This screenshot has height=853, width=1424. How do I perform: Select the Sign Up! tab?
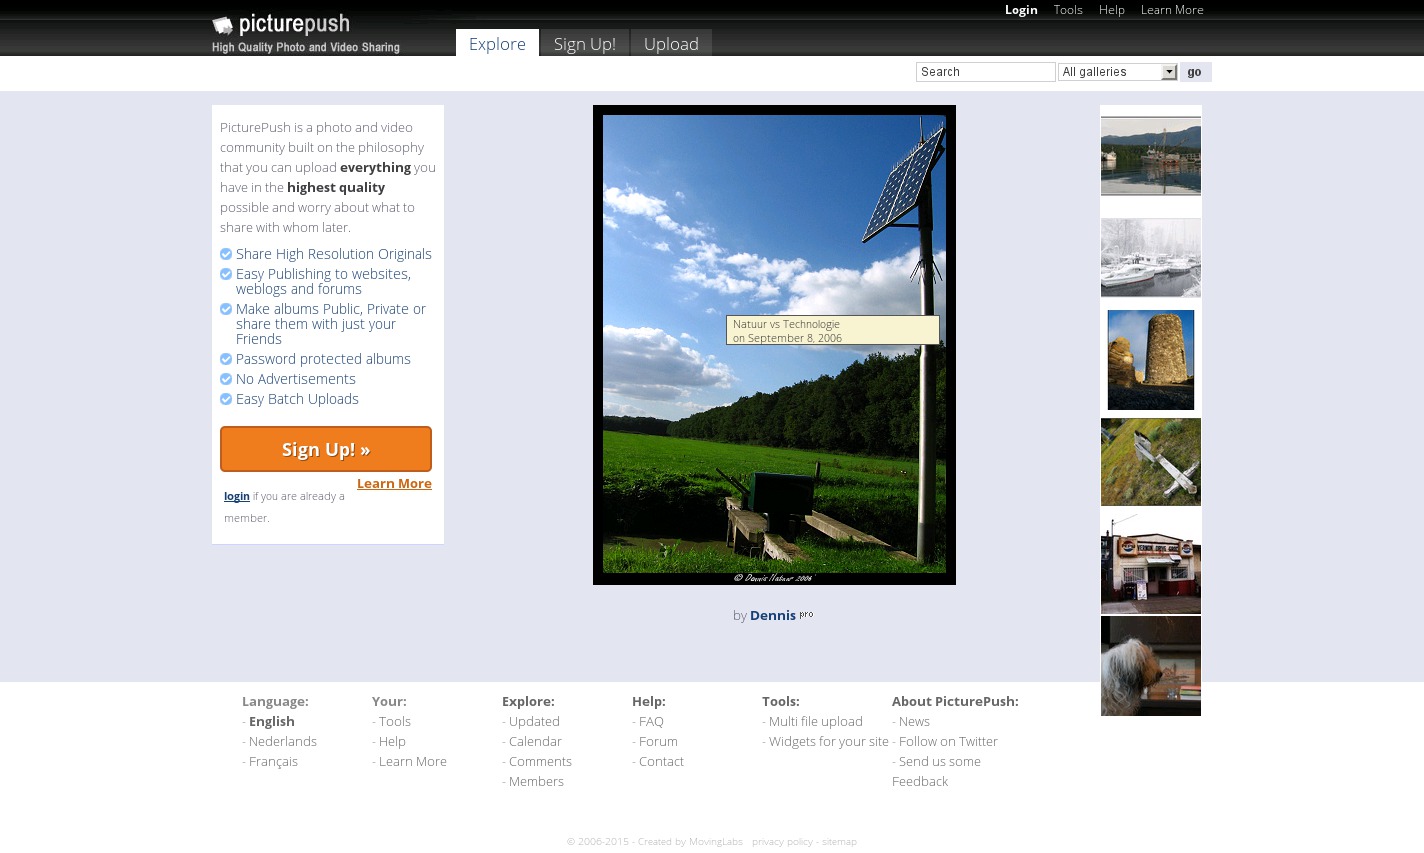click(x=584, y=44)
